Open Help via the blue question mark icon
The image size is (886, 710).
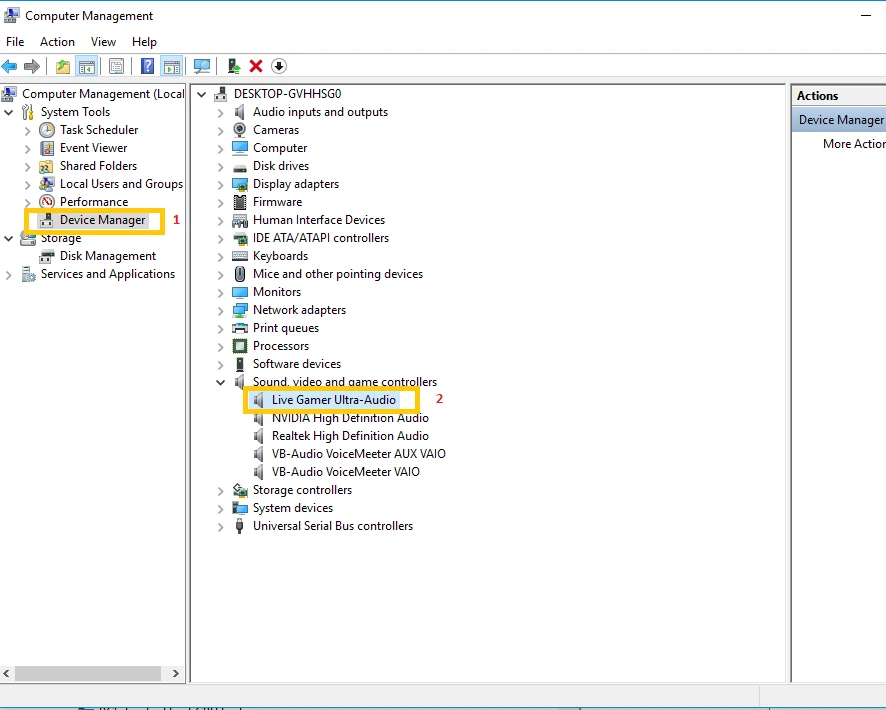pyautogui.click(x=147, y=66)
